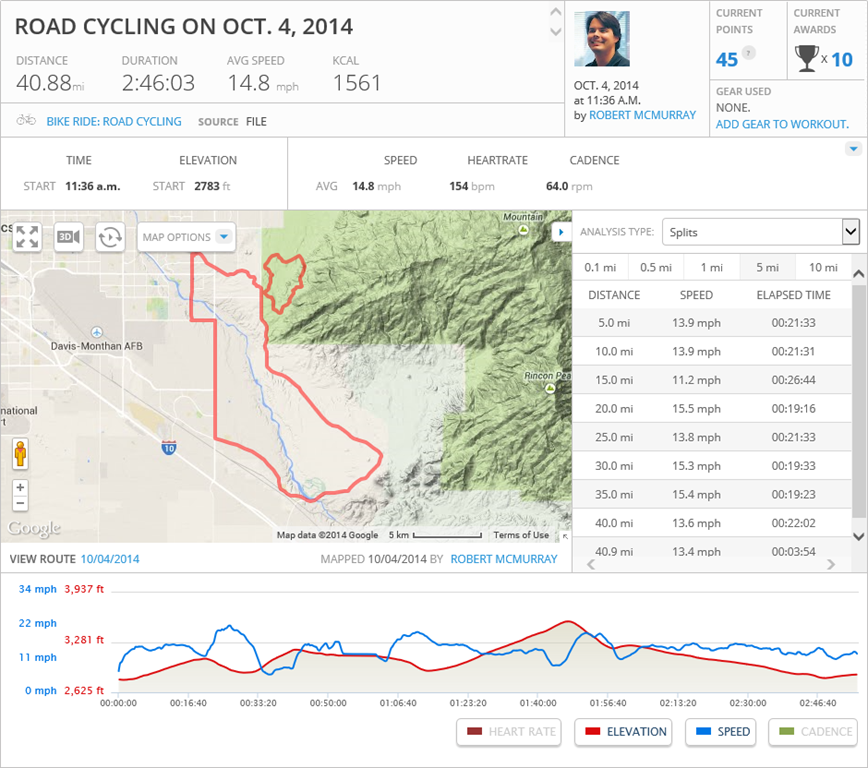Viewport: 868px width, 768px height.
Task: Open Analysis Type Splits dropdown
Action: pyautogui.click(x=760, y=232)
